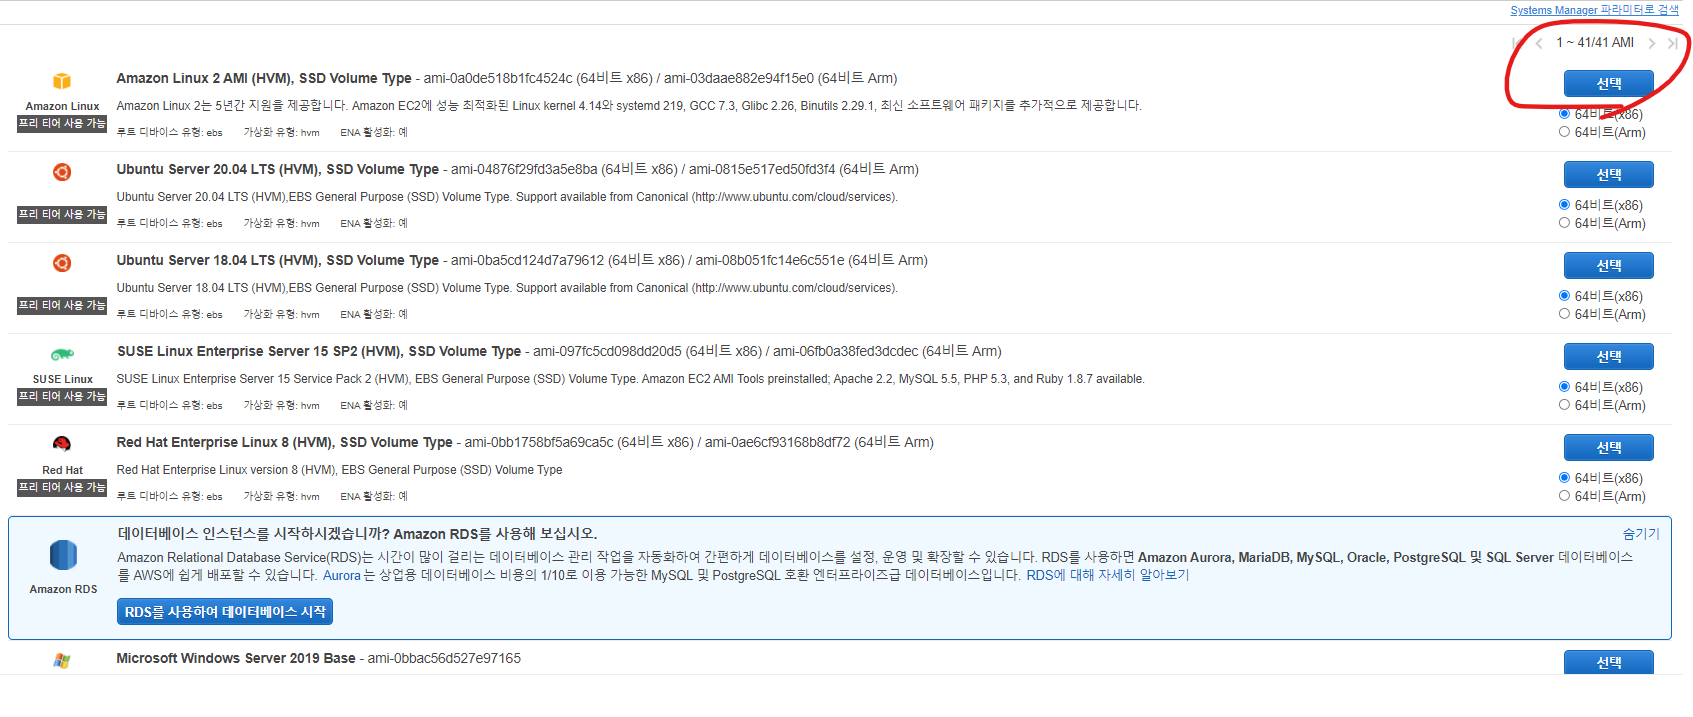
Task: Click Amazon Linux 2 description text
Action: [x=629, y=105]
